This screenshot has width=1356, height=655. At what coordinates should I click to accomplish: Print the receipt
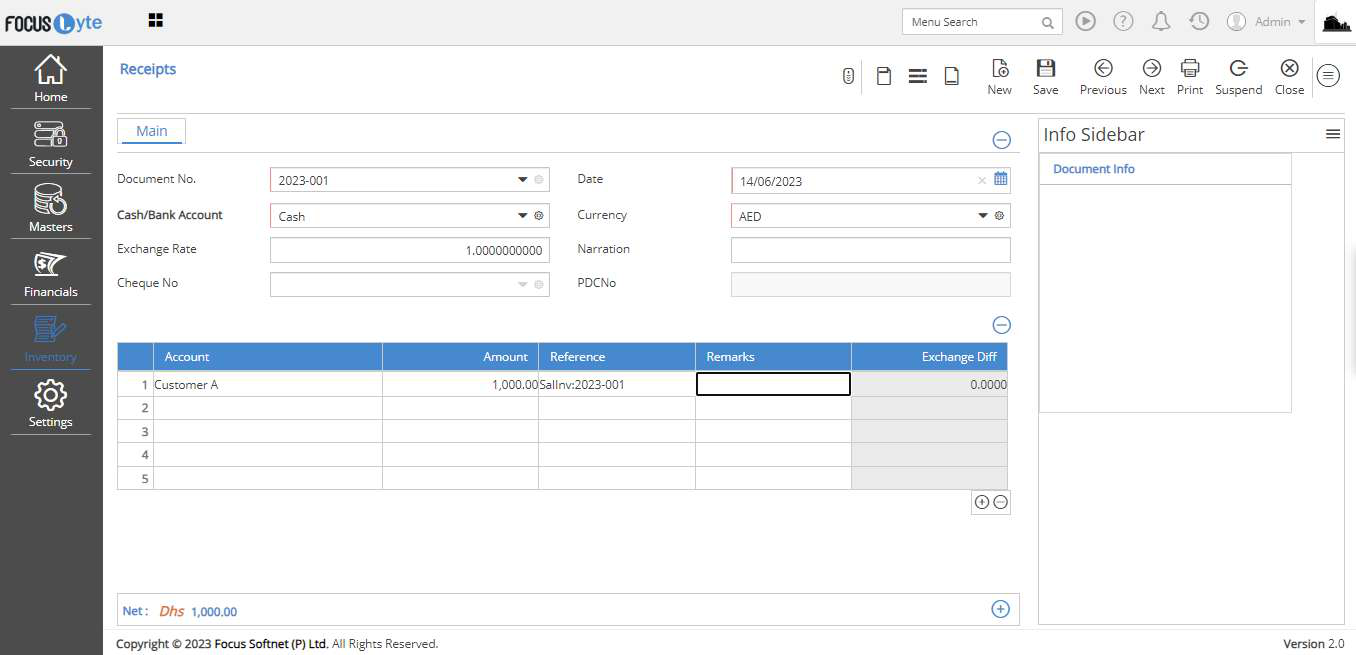tap(1190, 76)
